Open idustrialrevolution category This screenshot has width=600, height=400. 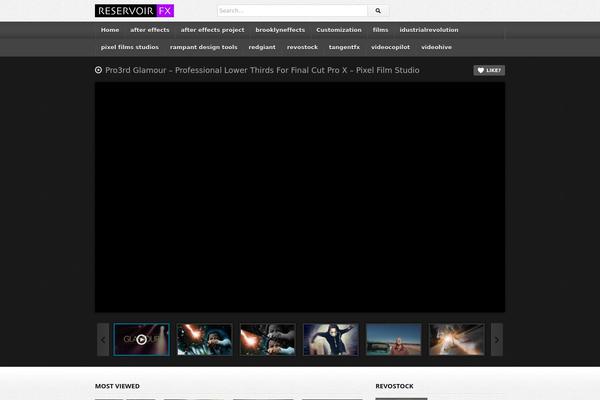[x=429, y=30]
